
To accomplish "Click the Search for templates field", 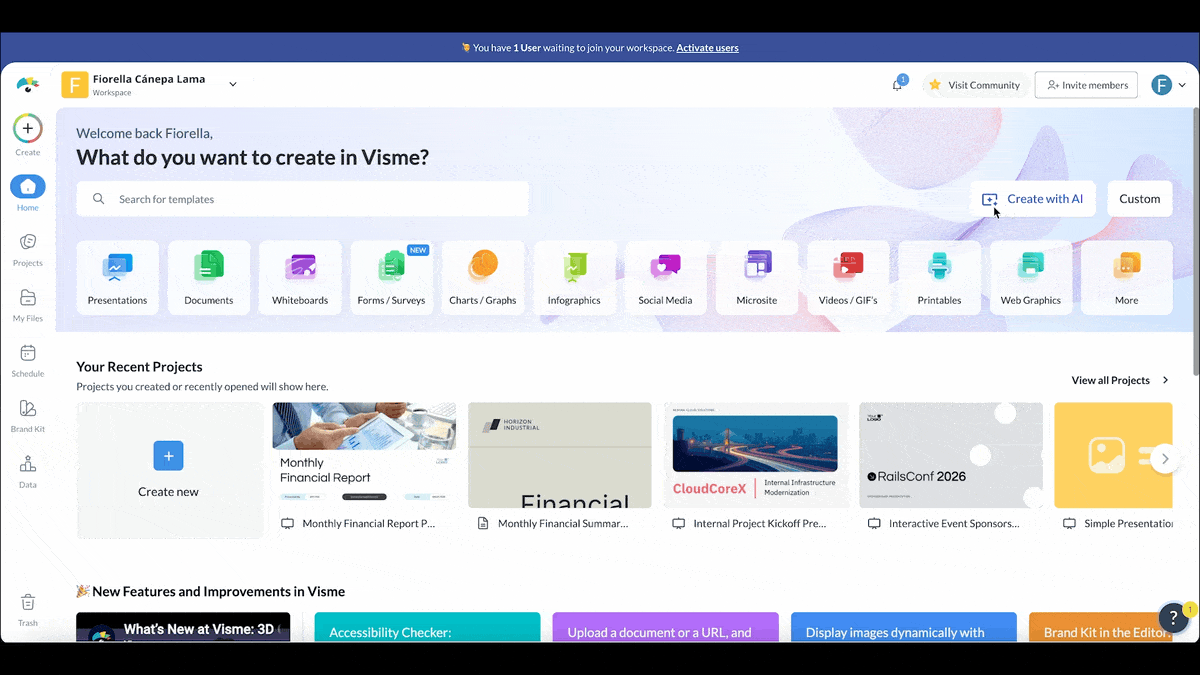I will pos(302,199).
